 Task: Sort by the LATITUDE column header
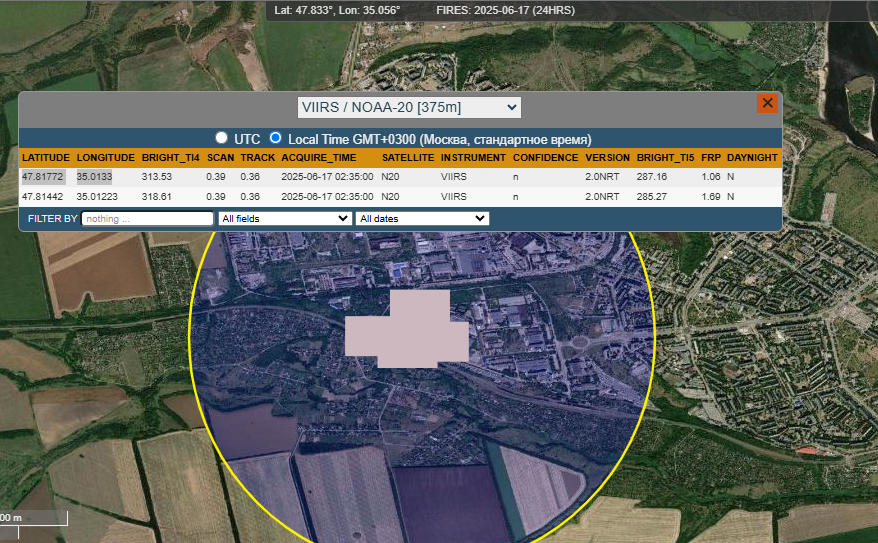pos(46,158)
